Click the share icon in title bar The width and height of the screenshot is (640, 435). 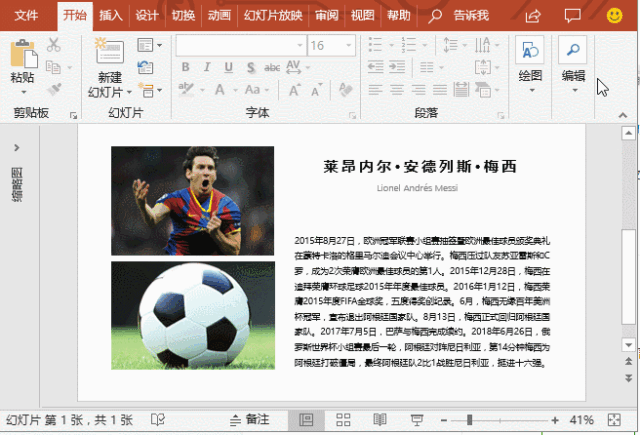pos(533,16)
